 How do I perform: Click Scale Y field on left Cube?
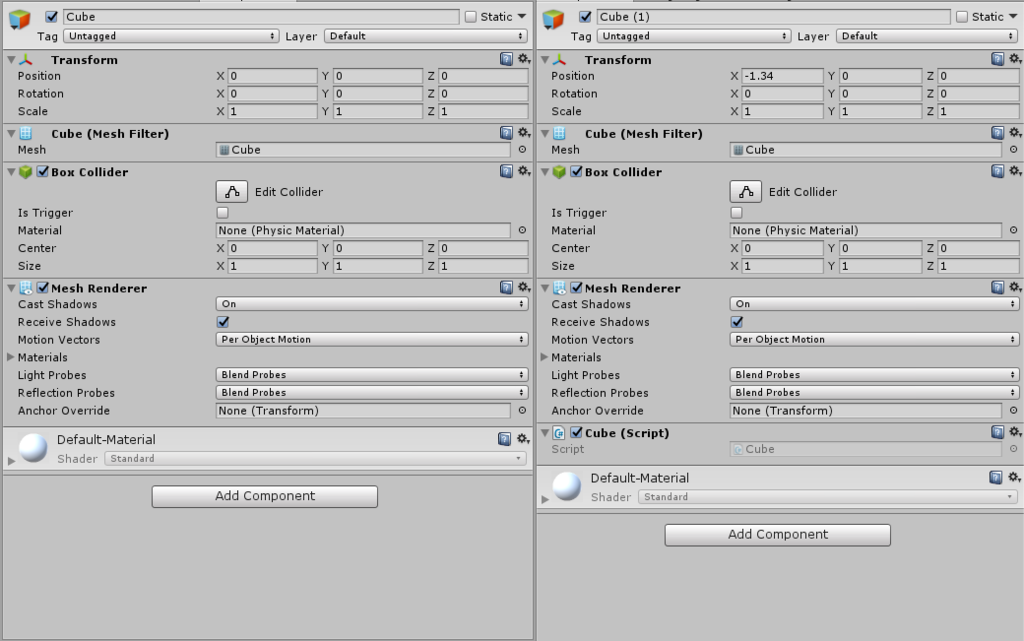pos(377,112)
